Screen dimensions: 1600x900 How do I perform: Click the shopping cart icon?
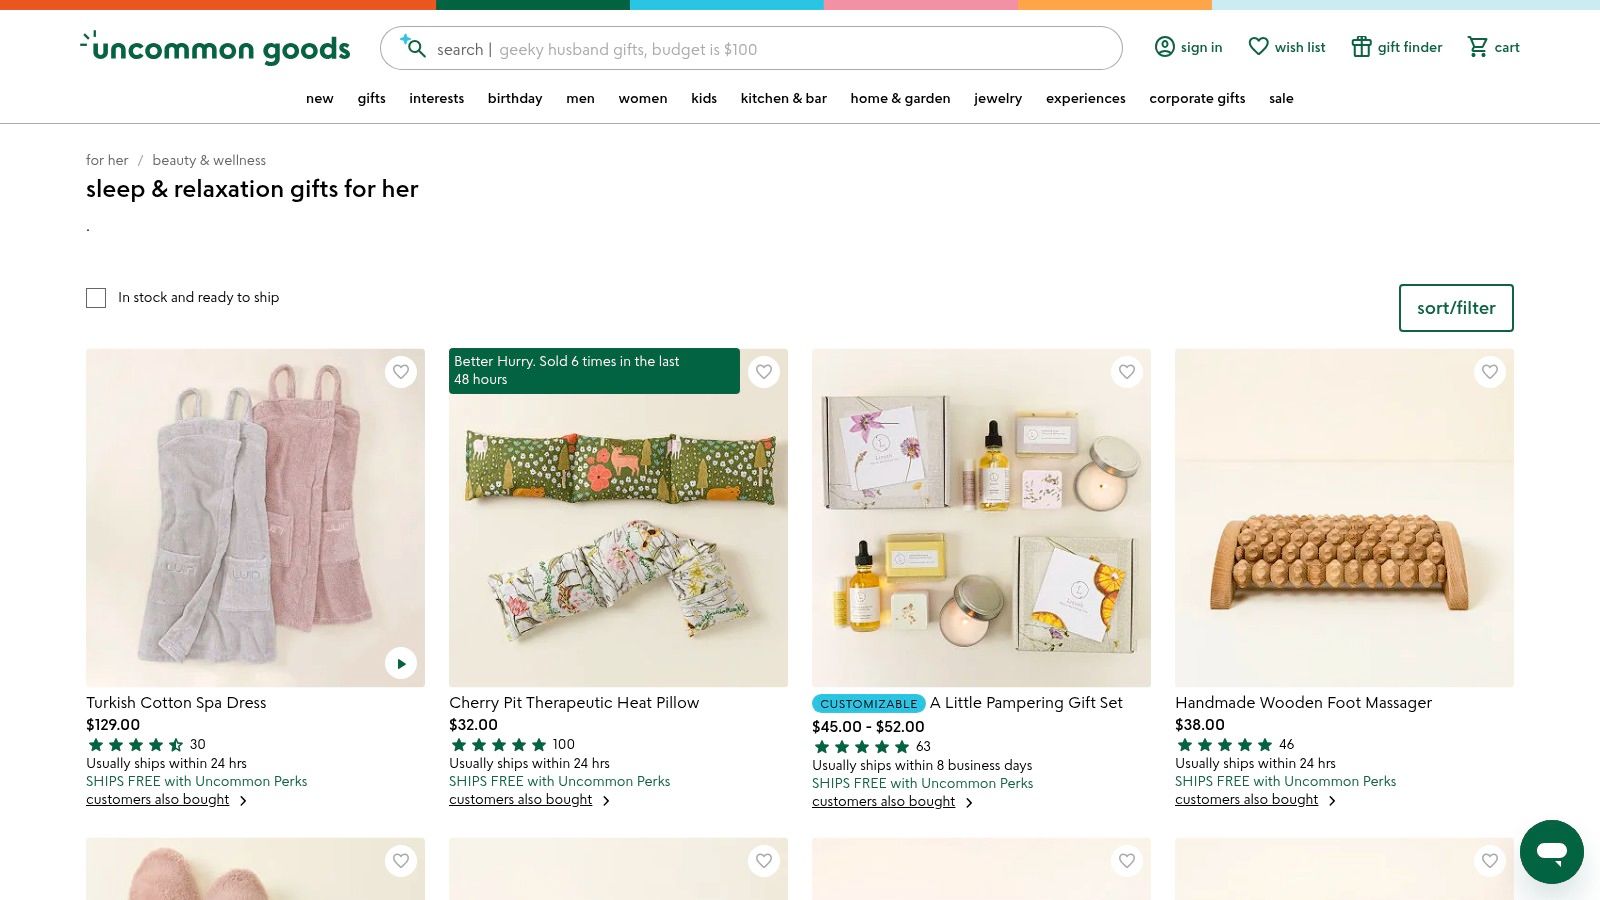[x=1477, y=47]
